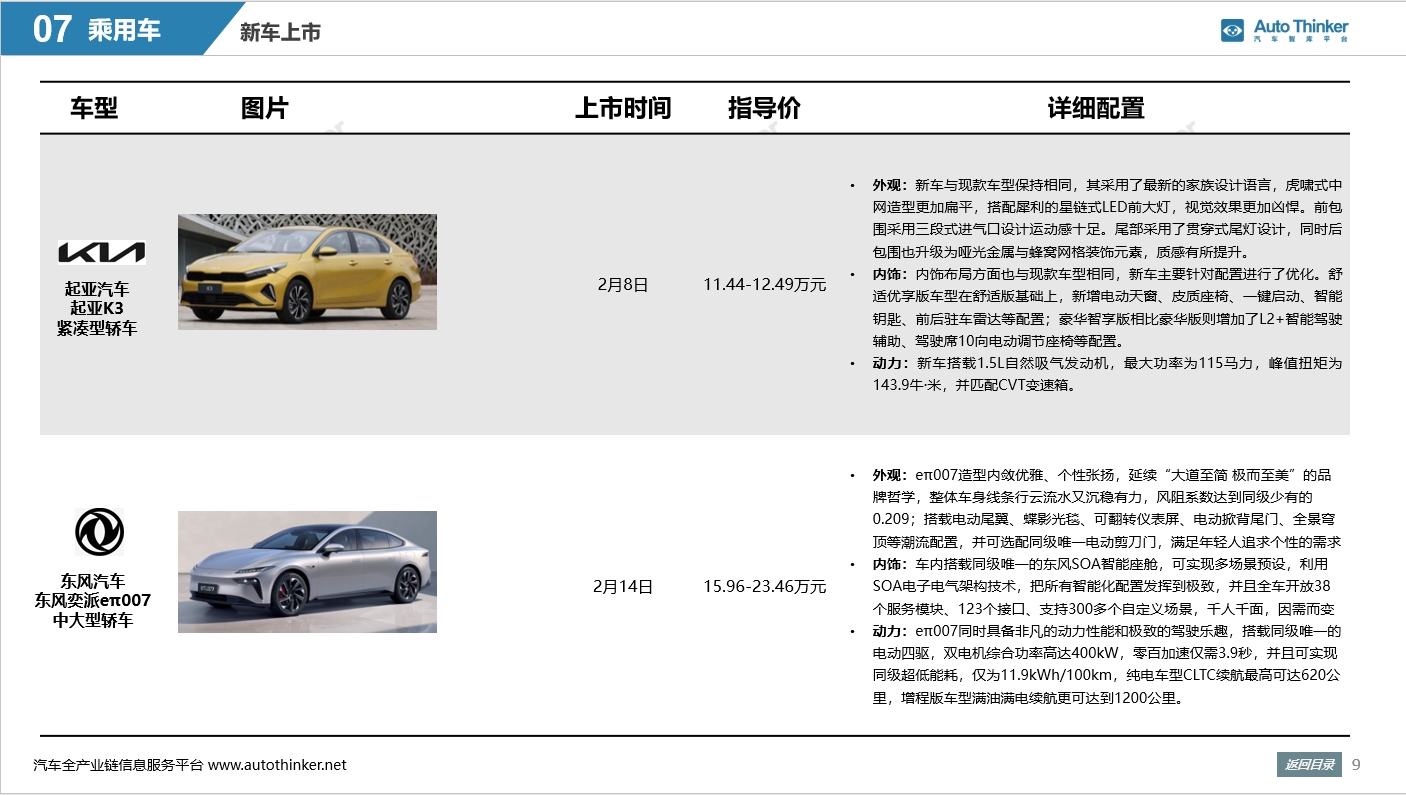Click the eπ007 内饰 bullet heading
This screenshot has height=795, width=1406.
(889, 565)
